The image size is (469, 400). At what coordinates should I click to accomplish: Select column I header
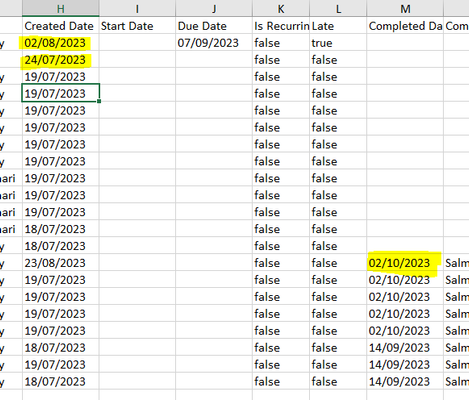(x=137, y=8)
